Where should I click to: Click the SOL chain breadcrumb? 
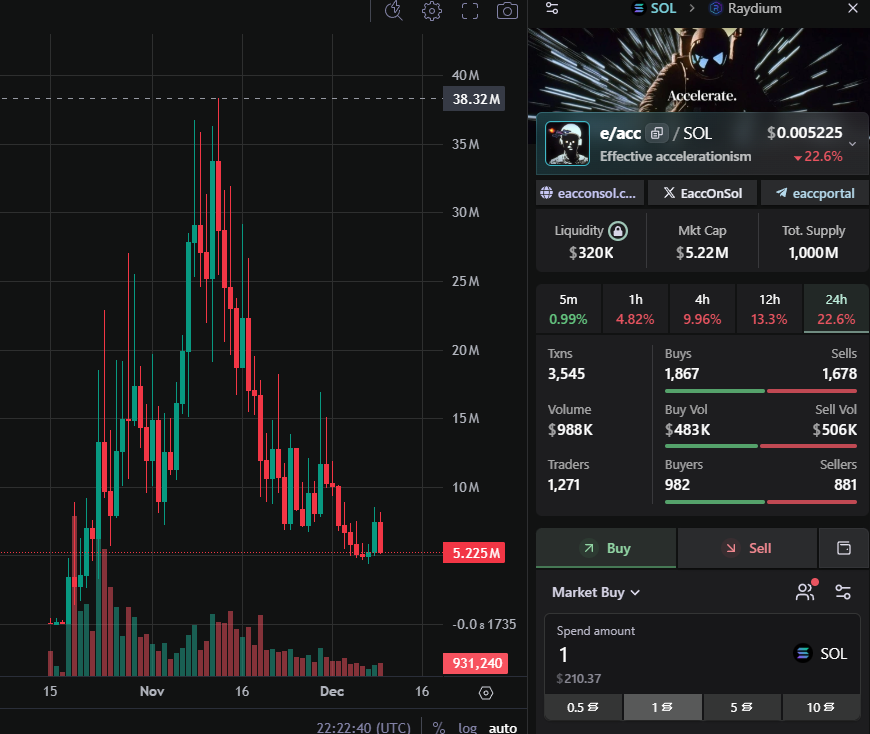tap(655, 8)
